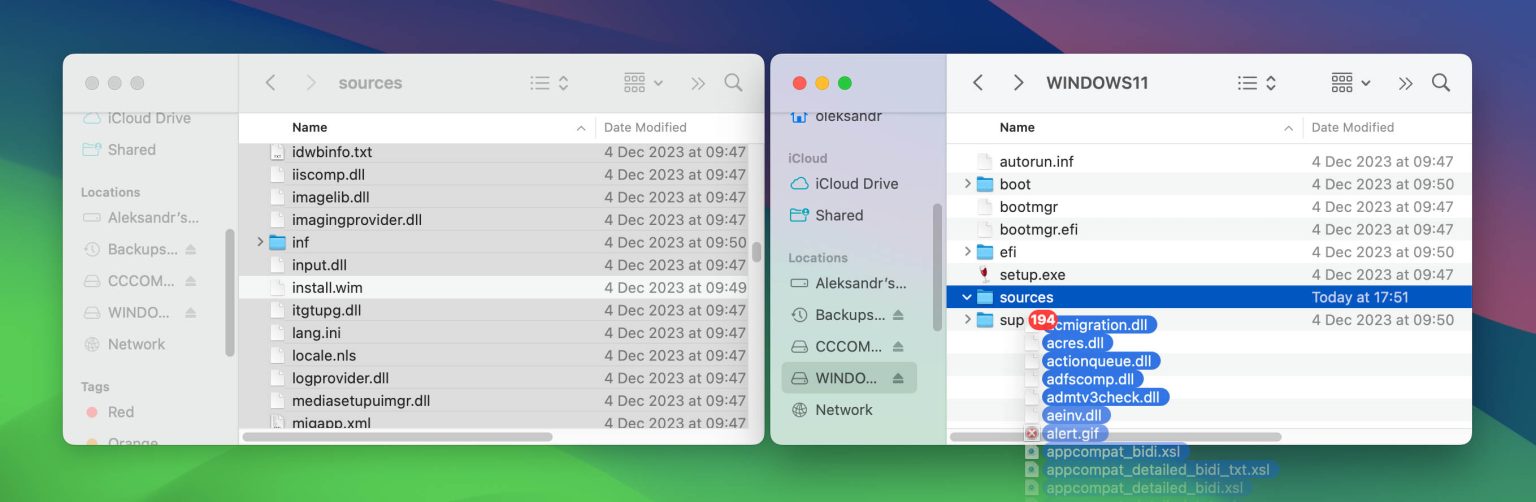Go back in the sources window
This screenshot has height=502, width=1536.
(x=270, y=83)
